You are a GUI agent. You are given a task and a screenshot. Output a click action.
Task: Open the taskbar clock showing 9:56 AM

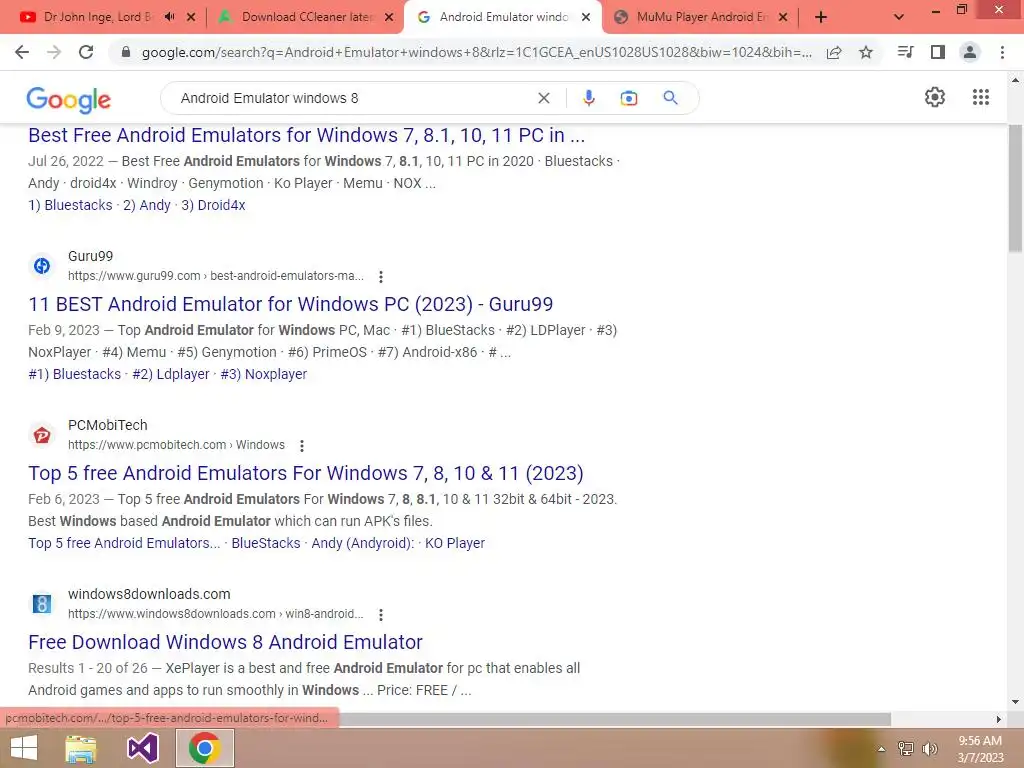tap(980, 749)
